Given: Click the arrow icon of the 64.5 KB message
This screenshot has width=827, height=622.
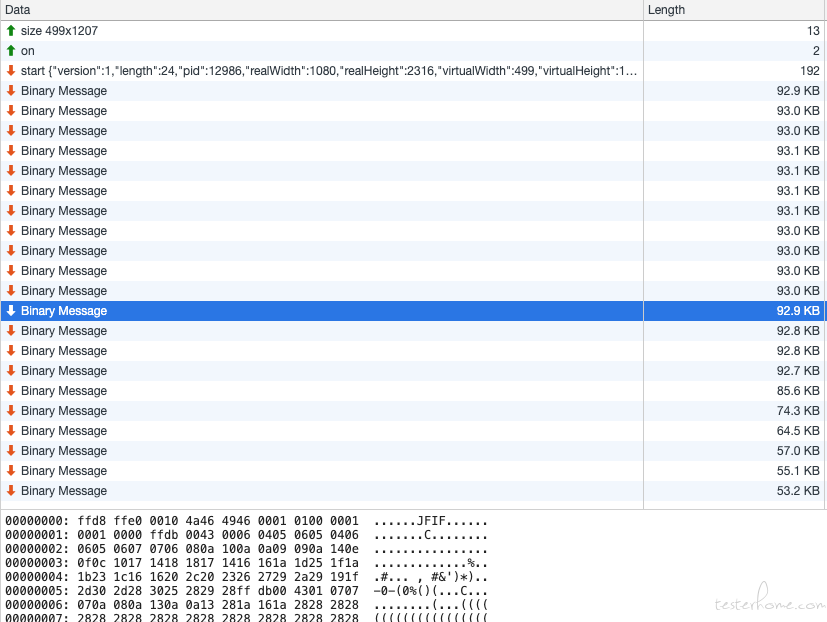Looking at the screenshot, I should click(x=11, y=431).
